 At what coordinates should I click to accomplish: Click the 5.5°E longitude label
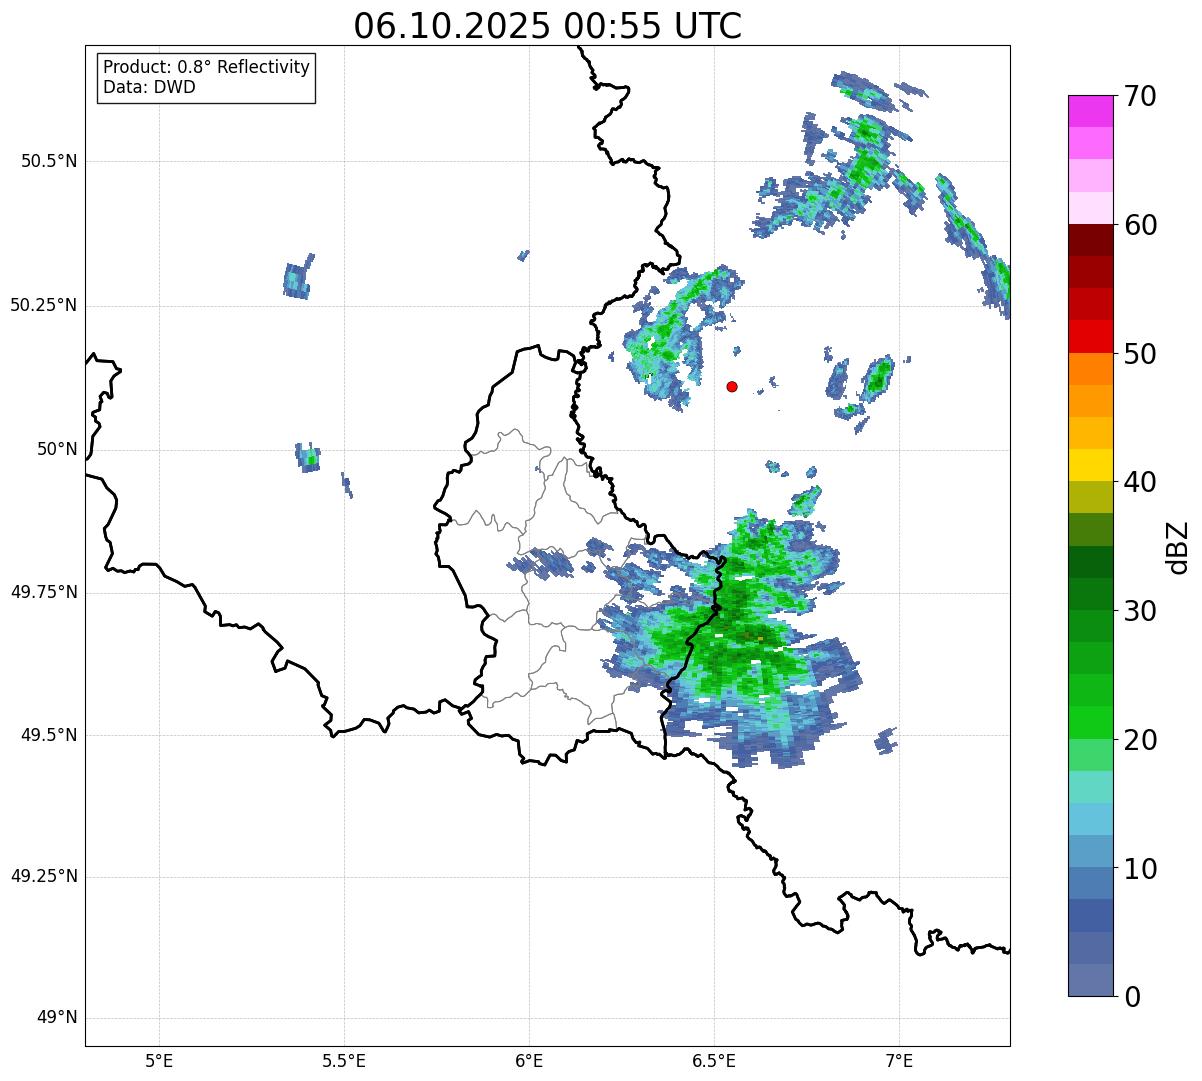point(344,1060)
